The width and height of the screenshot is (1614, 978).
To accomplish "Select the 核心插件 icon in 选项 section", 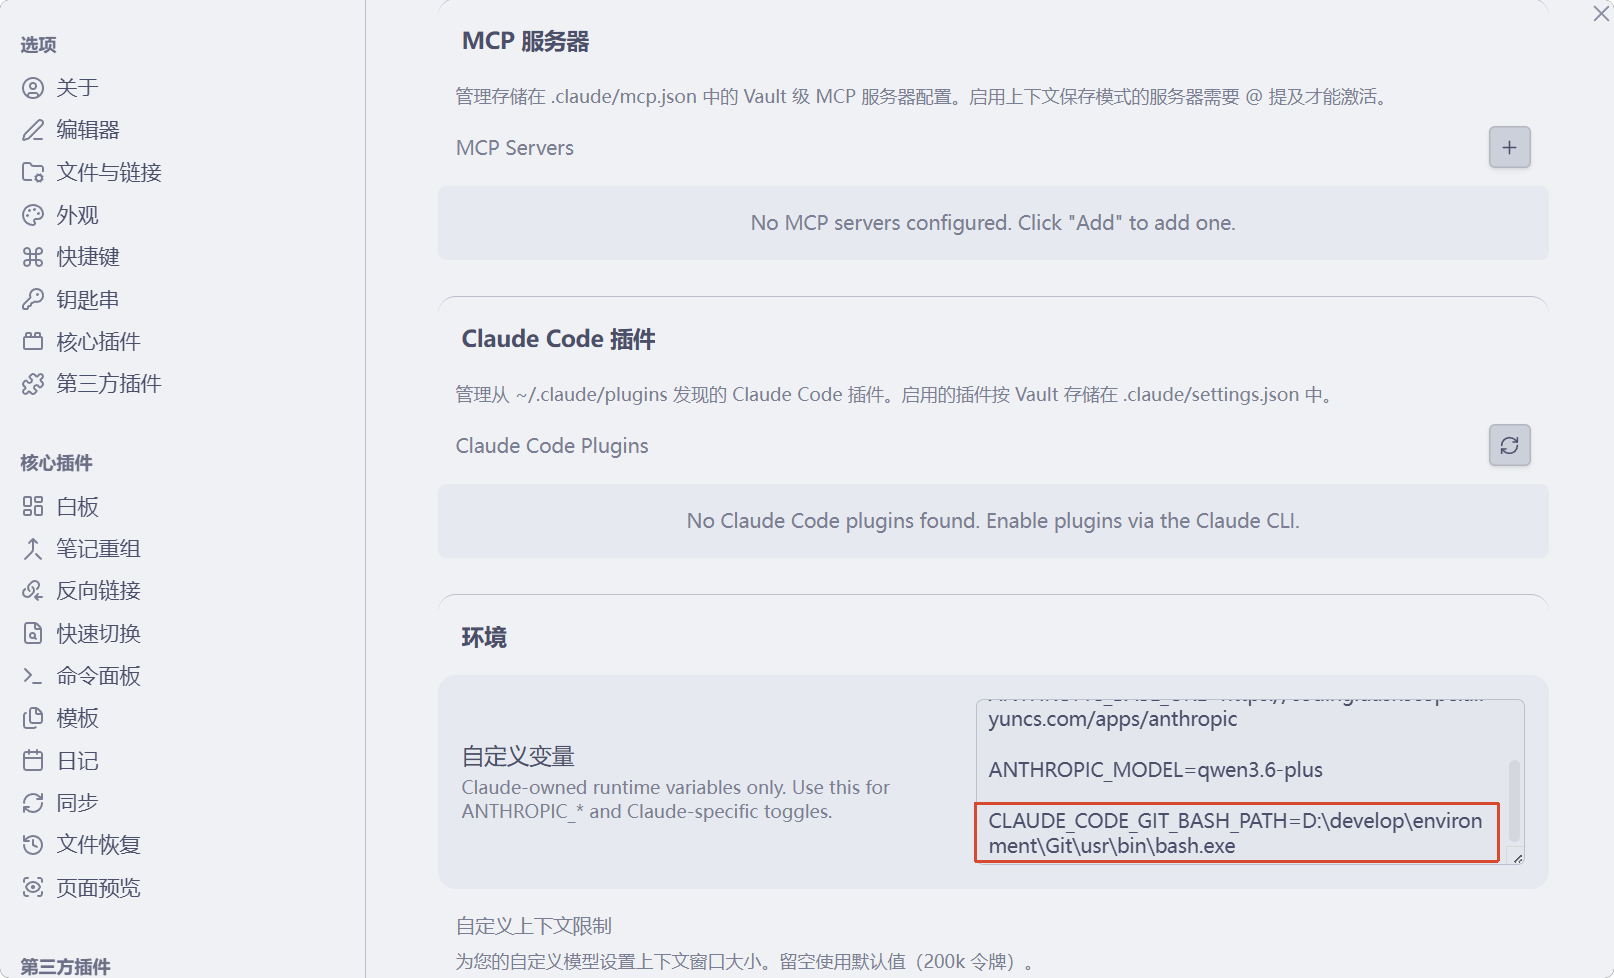I will 33,342.
